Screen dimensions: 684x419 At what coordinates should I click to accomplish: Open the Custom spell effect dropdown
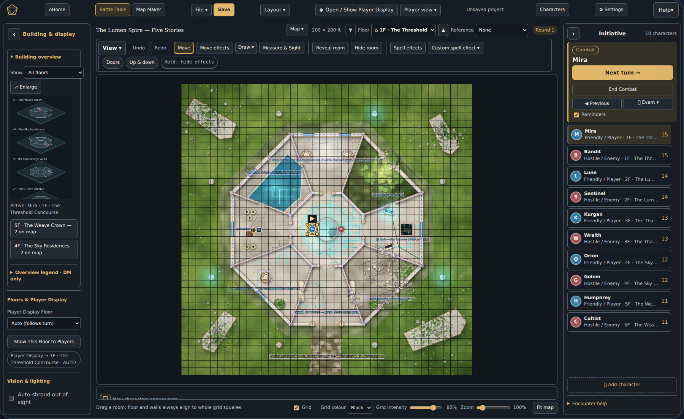[455, 48]
